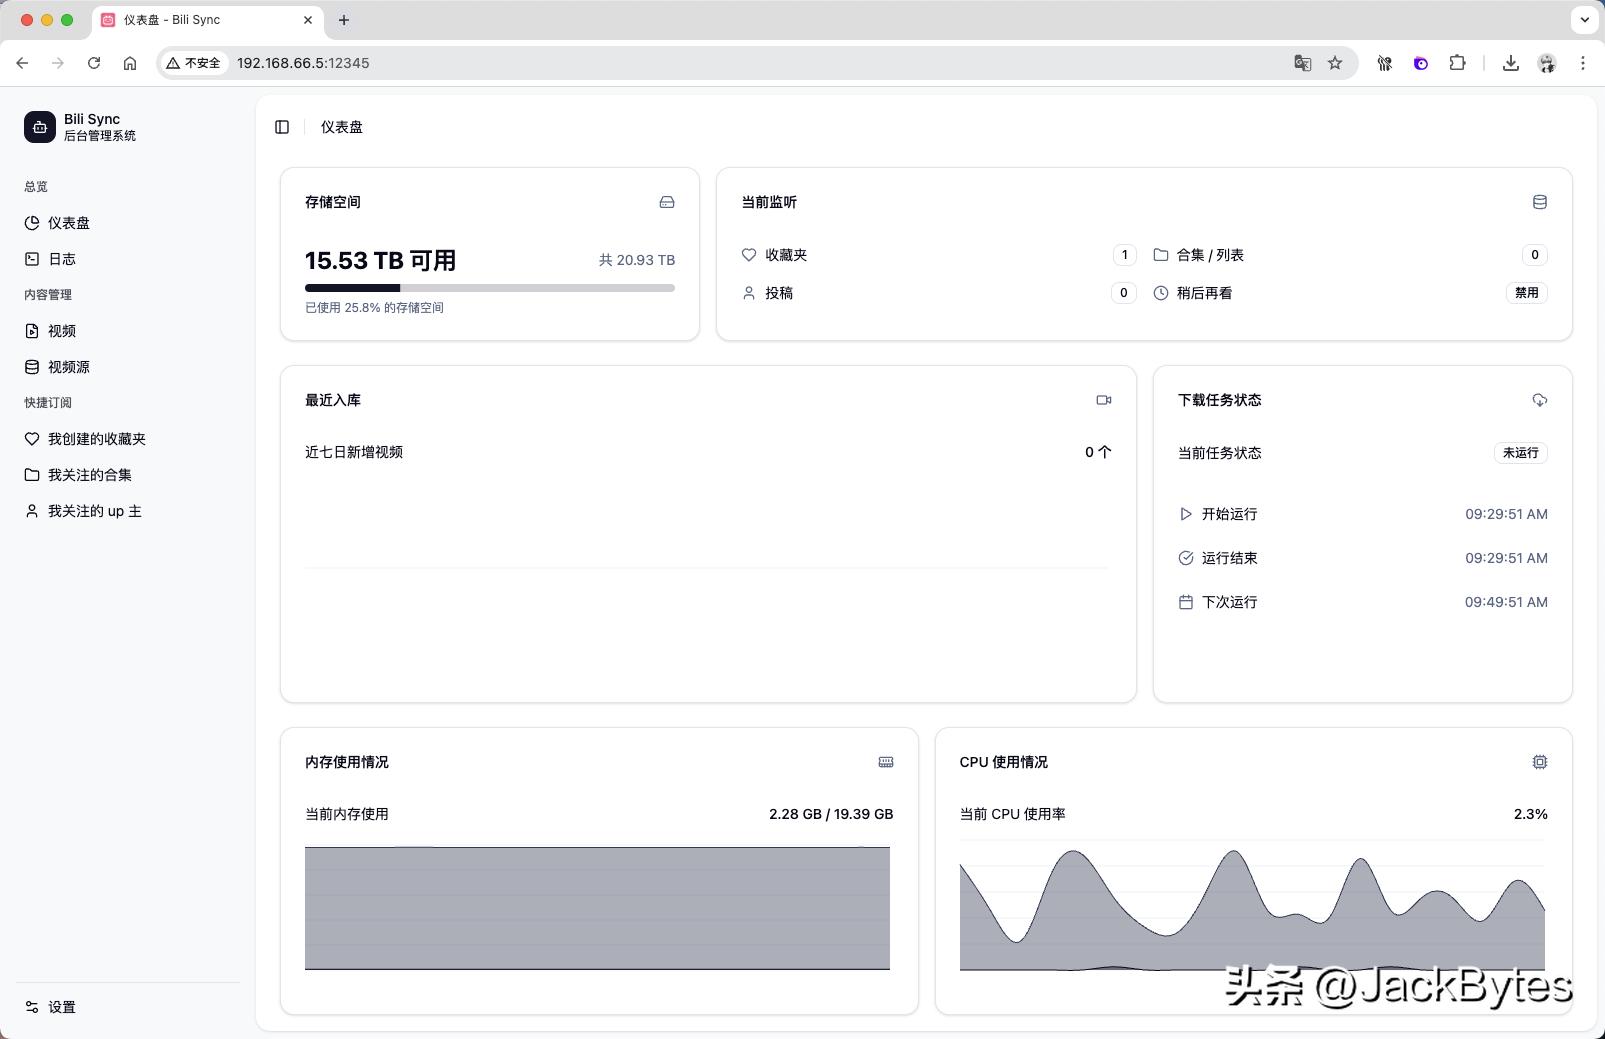
Task: Click the 未运行 task status badge
Action: point(1521,453)
